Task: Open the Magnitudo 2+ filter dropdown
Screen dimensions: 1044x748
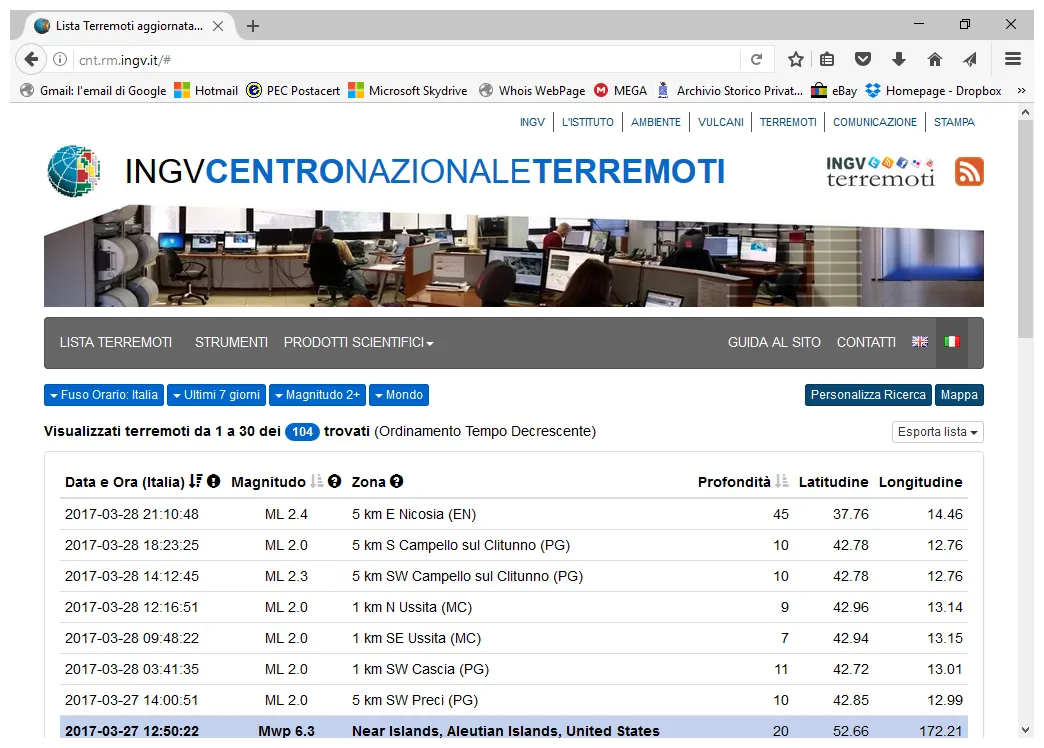Action: pyautogui.click(x=317, y=394)
